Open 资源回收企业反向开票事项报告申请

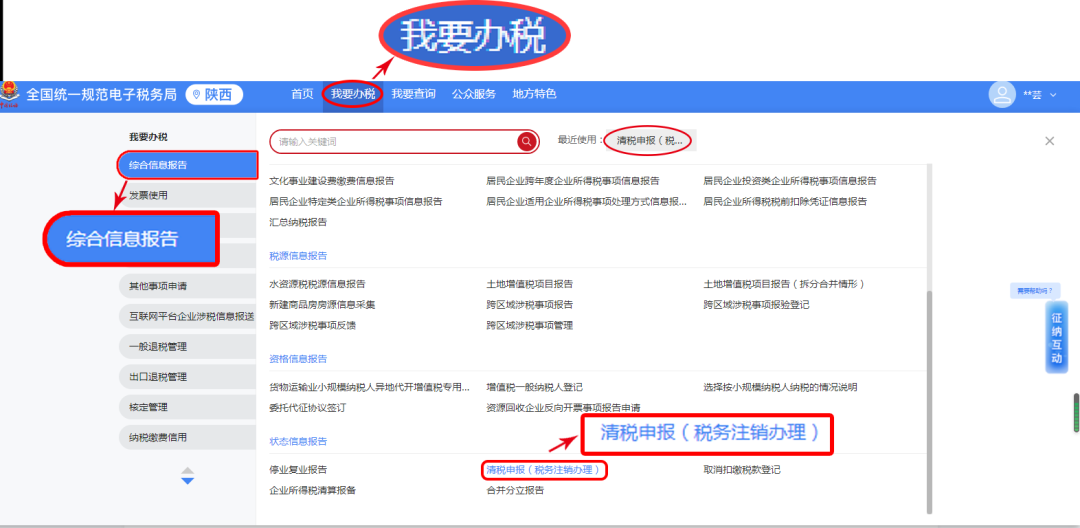tap(563, 408)
